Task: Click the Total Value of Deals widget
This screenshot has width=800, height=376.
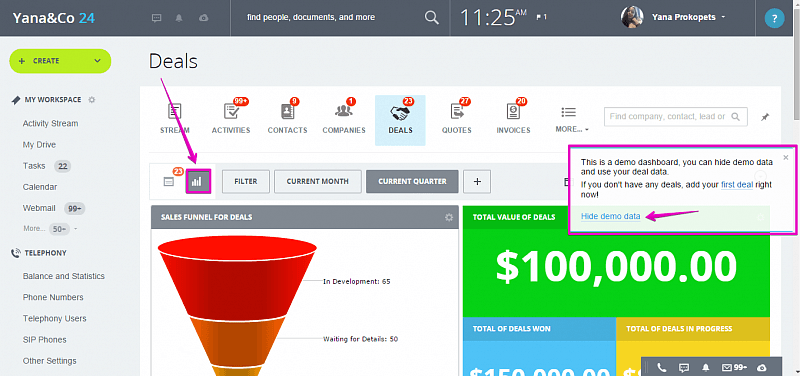Action: click(x=616, y=261)
